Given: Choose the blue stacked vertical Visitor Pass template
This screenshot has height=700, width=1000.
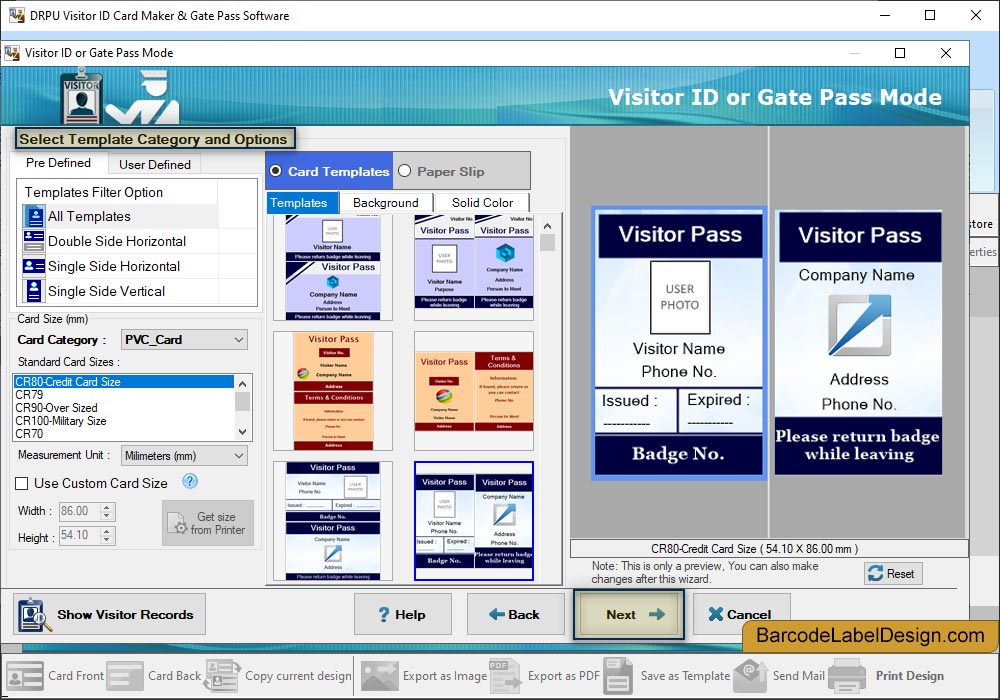Looking at the screenshot, I should pyautogui.click(x=333, y=521).
